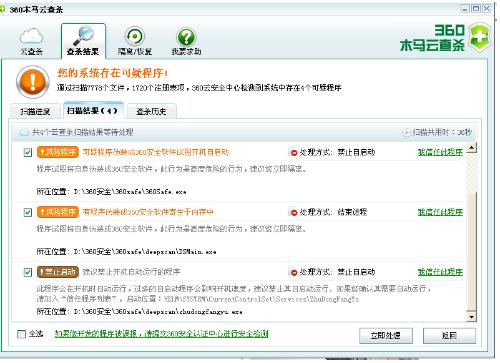
Task: Open the green false-report certification link
Action: pyautogui.click(x=161, y=334)
